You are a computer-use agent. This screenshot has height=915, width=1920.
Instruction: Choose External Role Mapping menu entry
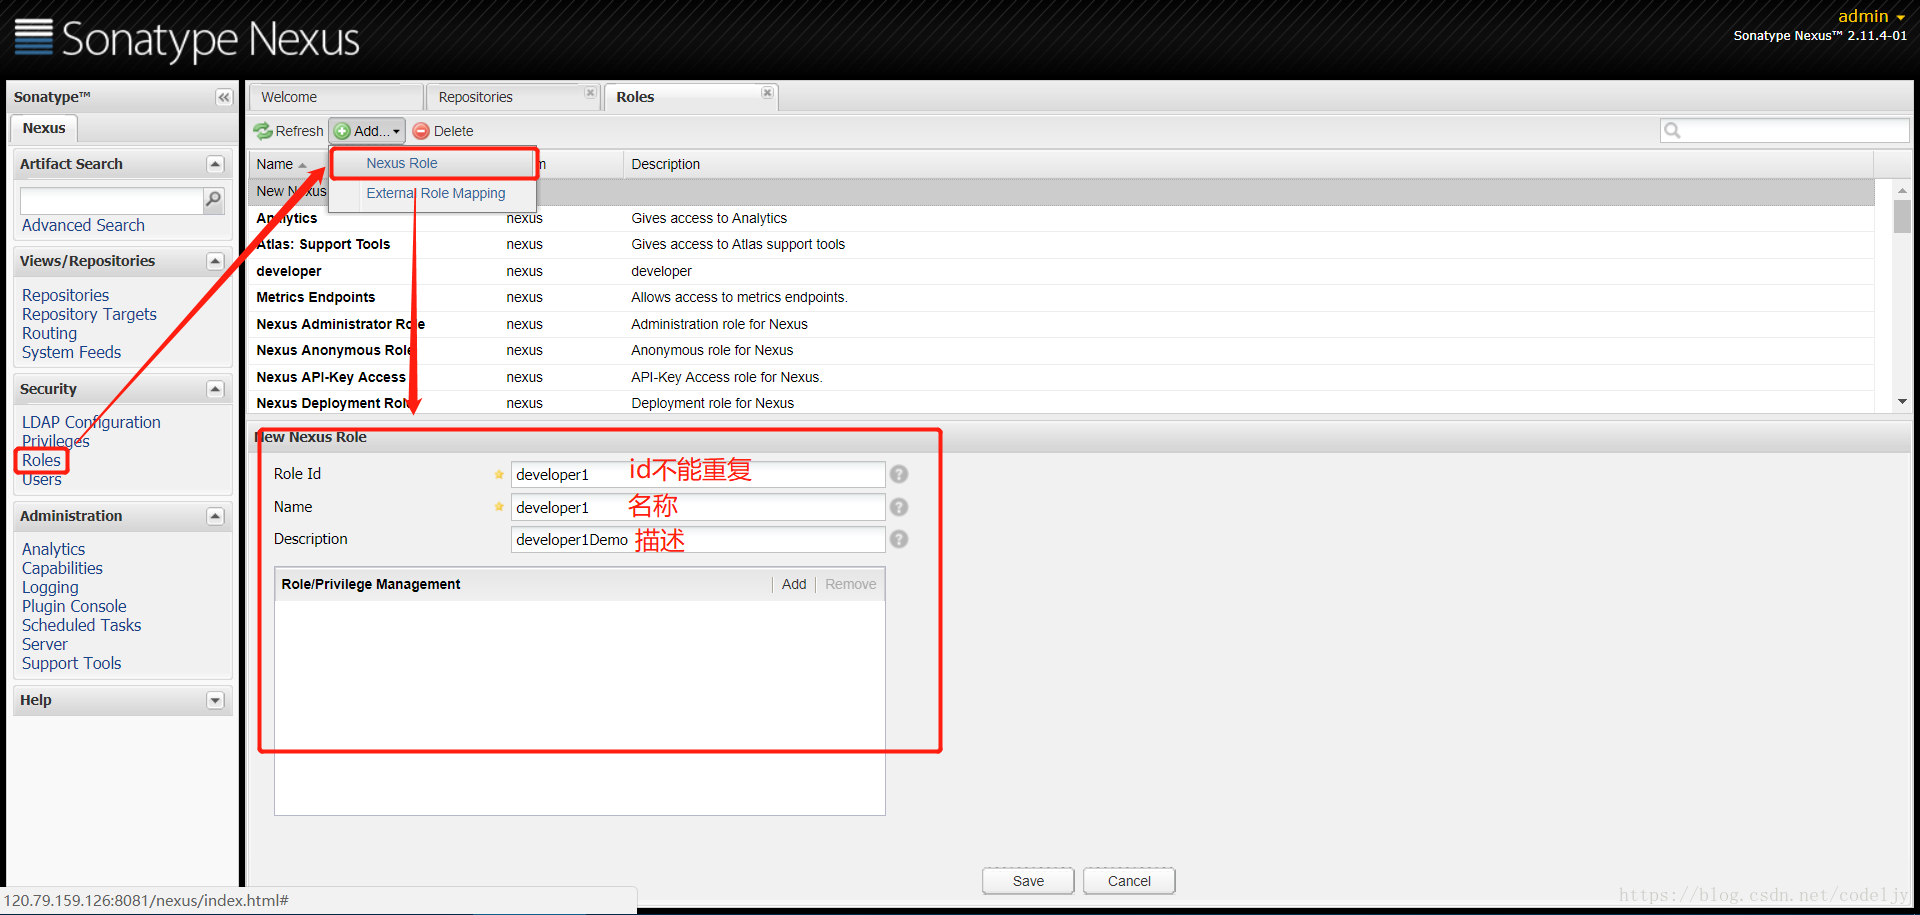[x=435, y=193]
